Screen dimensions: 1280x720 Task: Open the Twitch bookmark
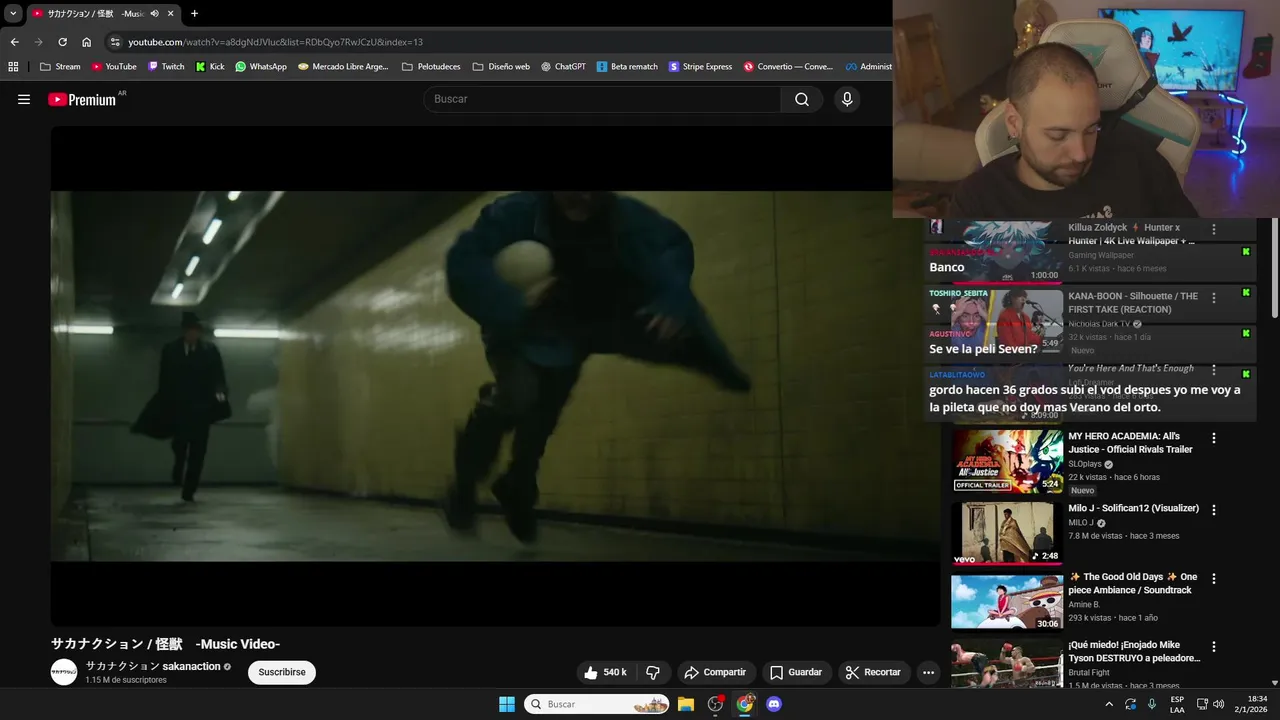point(166,67)
